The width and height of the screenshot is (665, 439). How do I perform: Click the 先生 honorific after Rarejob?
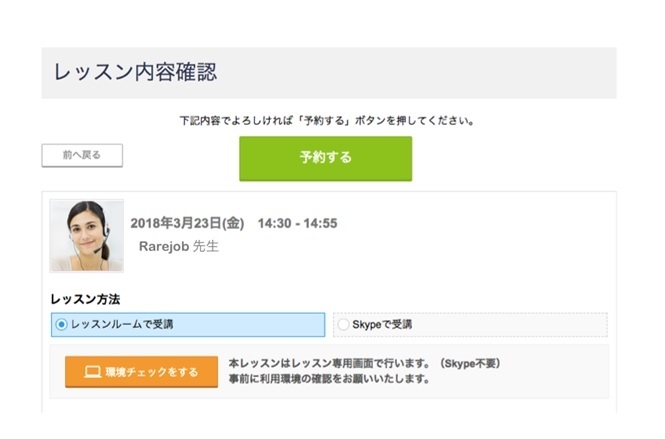point(205,246)
